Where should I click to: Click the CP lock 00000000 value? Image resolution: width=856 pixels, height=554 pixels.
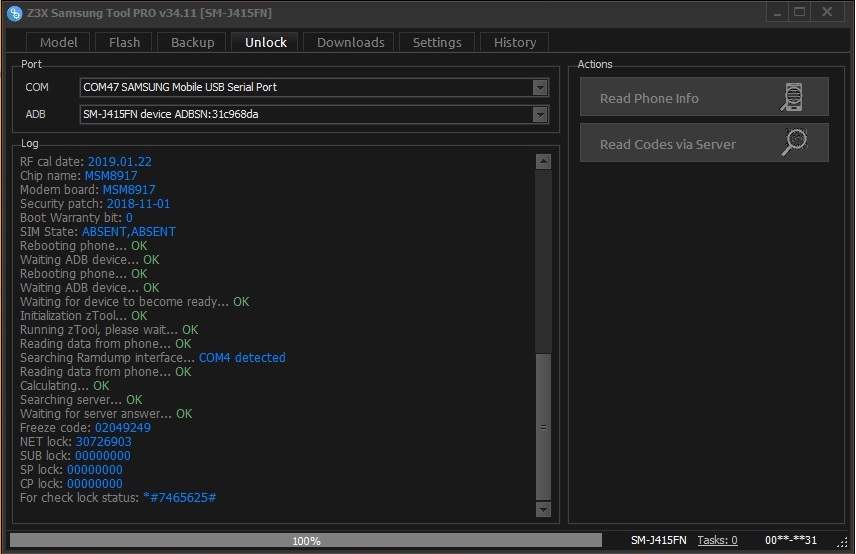94,484
